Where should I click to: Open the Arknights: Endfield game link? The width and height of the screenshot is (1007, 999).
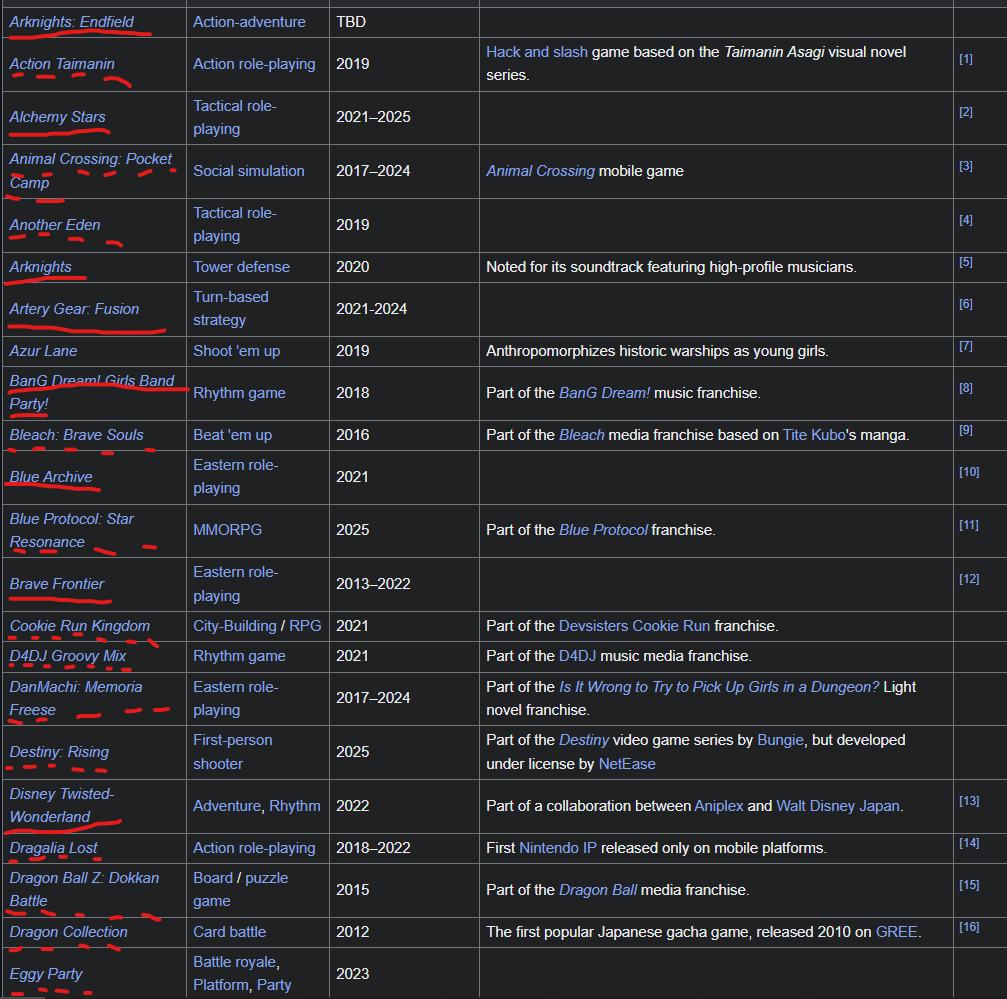click(x=71, y=22)
